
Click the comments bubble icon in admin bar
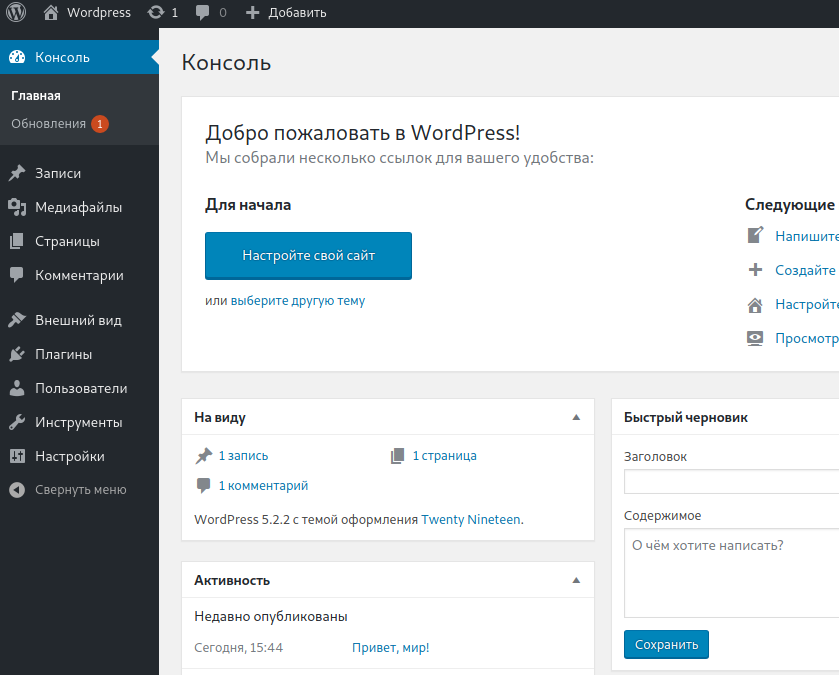pyautogui.click(x=202, y=12)
